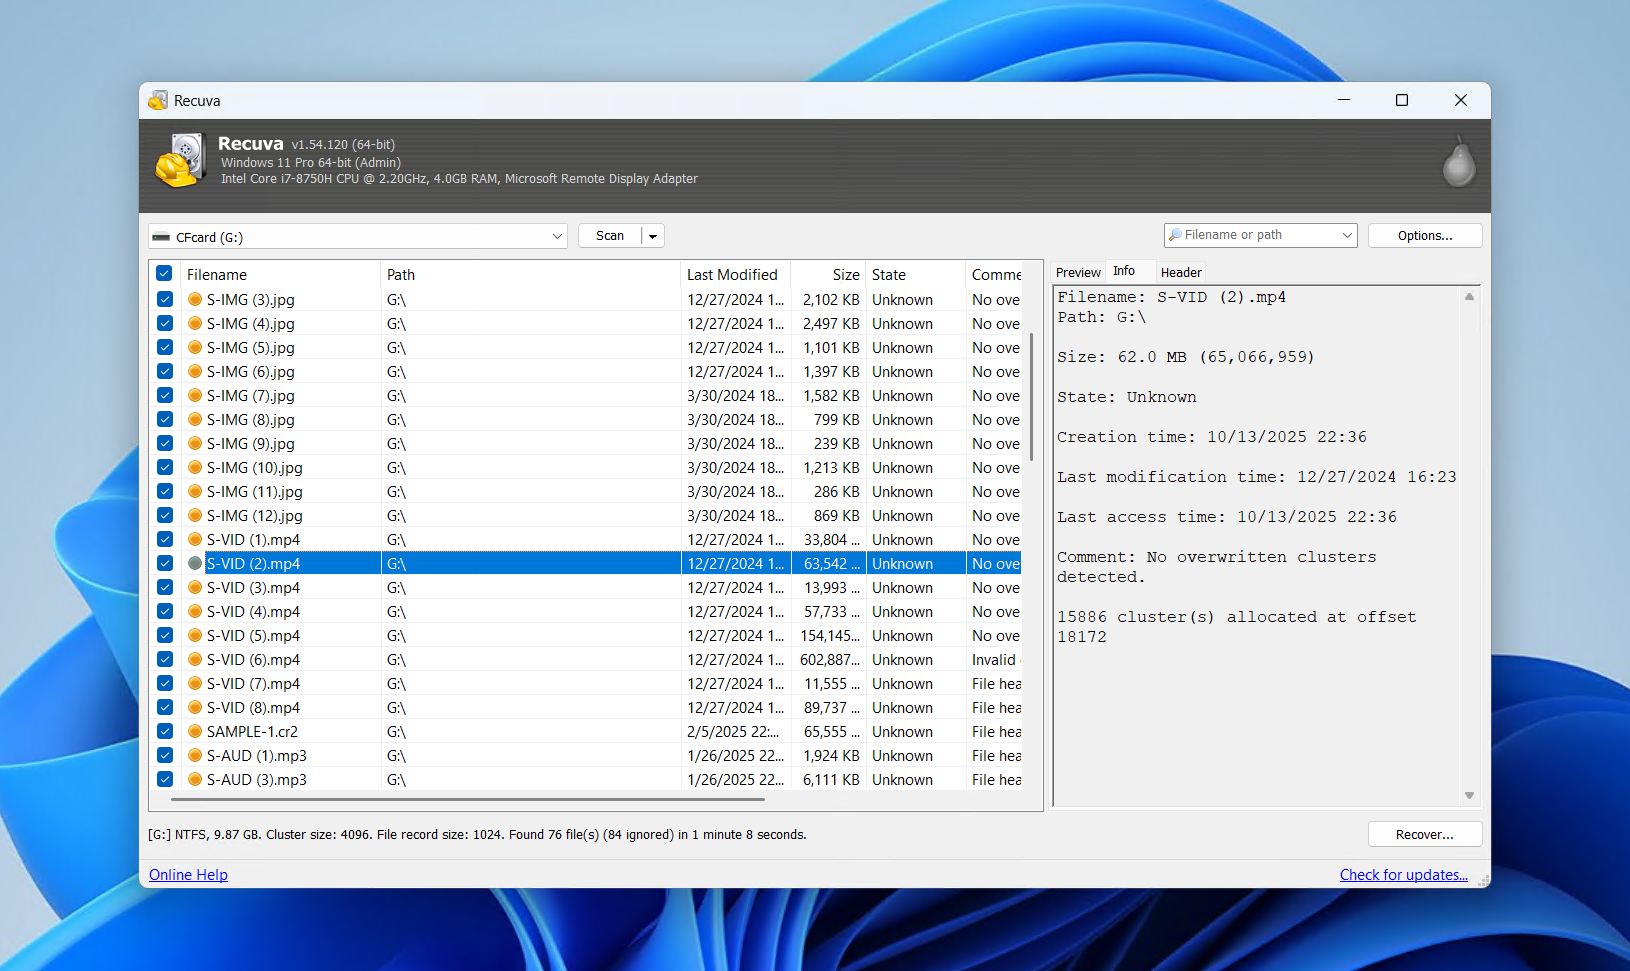1630x971 pixels.
Task: Click the green status dot beside S-VID (2).mp4
Action: [195, 563]
